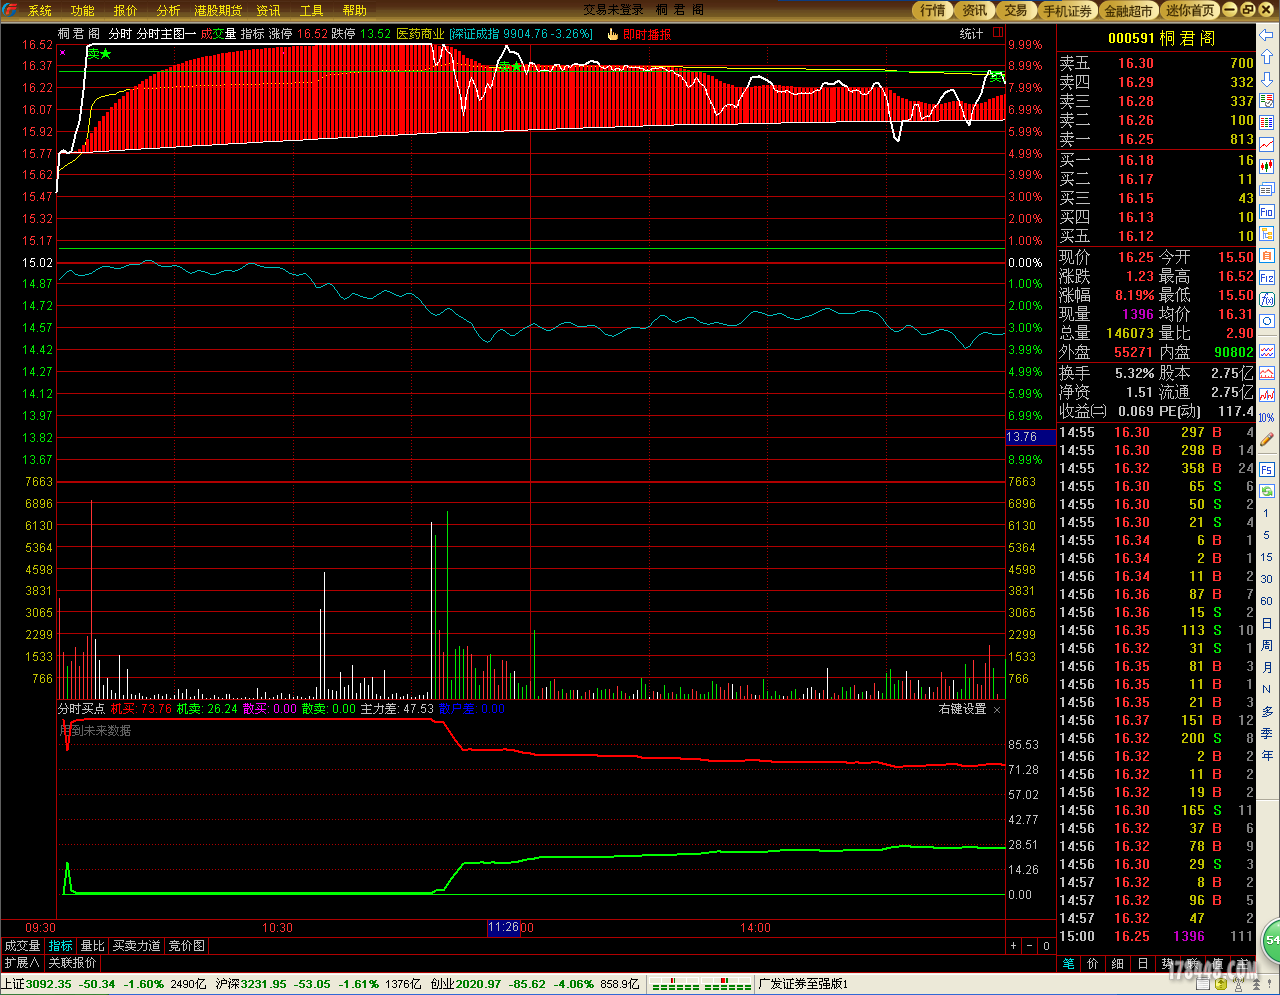This screenshot has width=1280, height=995.
Task: Click the small square icon next to 统计
Action: point(998,33)
